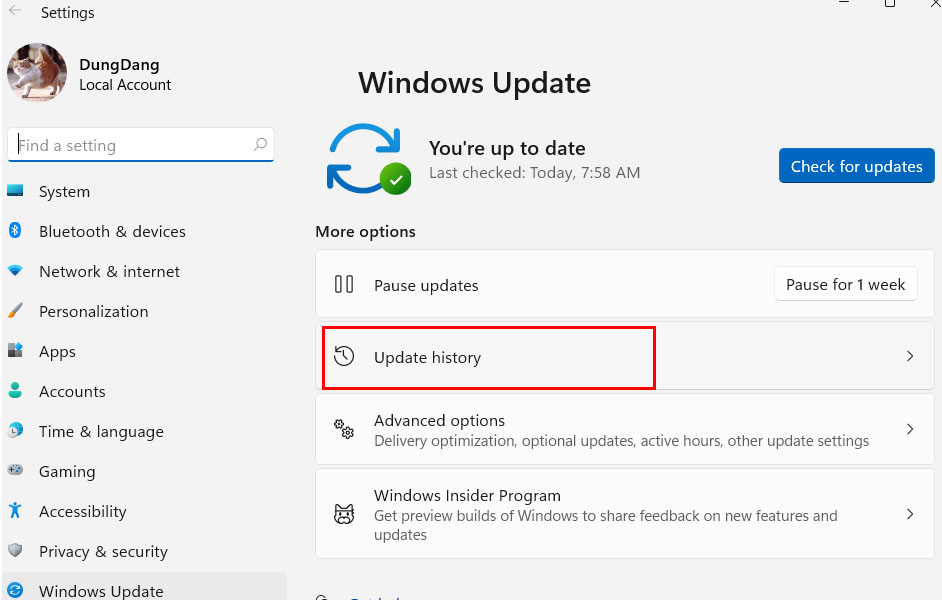
Task: Click Last checked: Today, 7:58 AM text
Action: (535, 173)
